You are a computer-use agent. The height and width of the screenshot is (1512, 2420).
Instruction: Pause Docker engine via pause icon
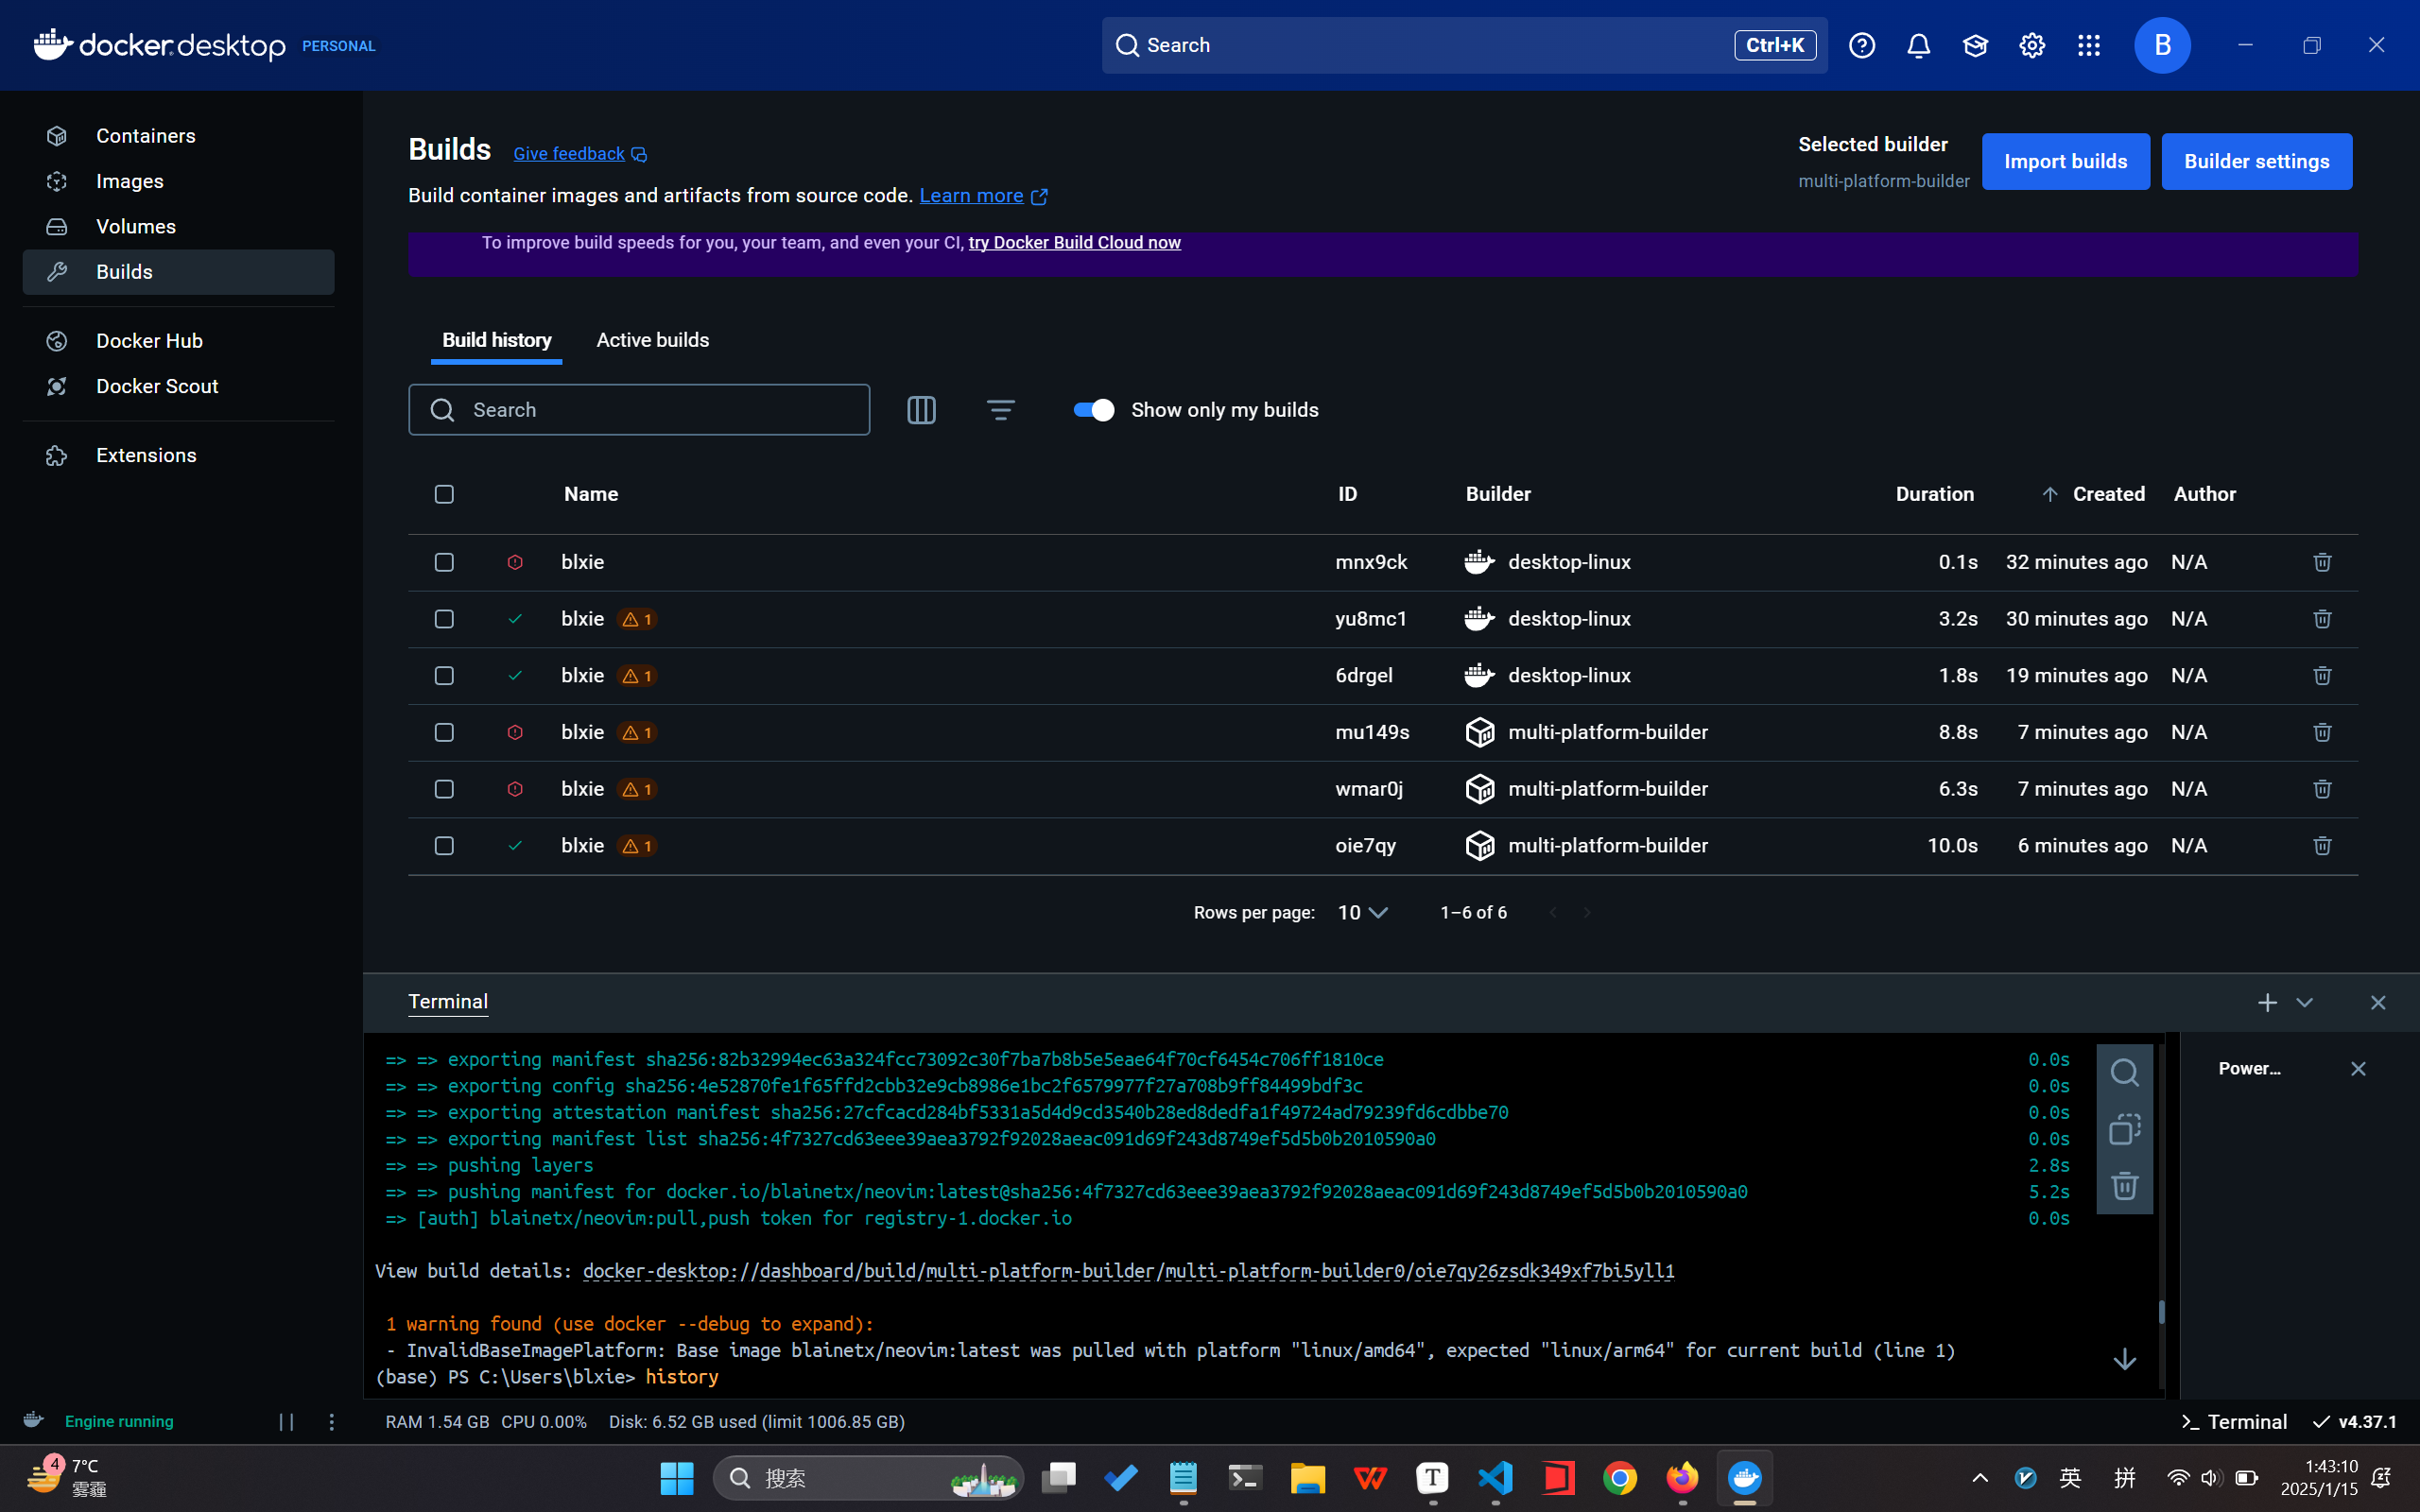(286, 1422)
